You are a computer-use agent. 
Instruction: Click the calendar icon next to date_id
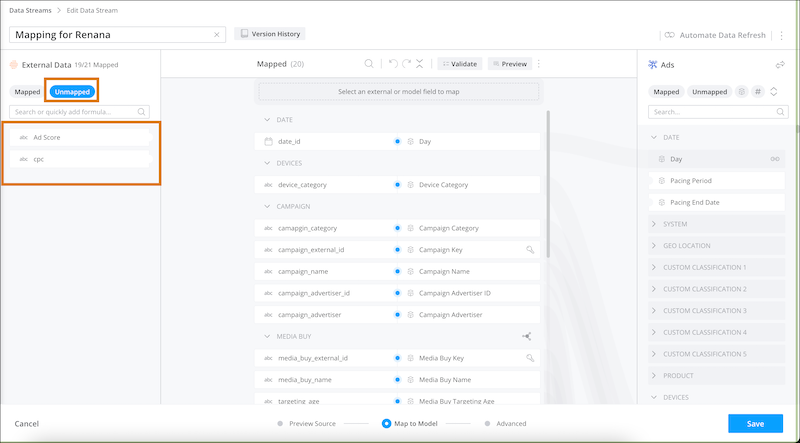tap(268, 141)
